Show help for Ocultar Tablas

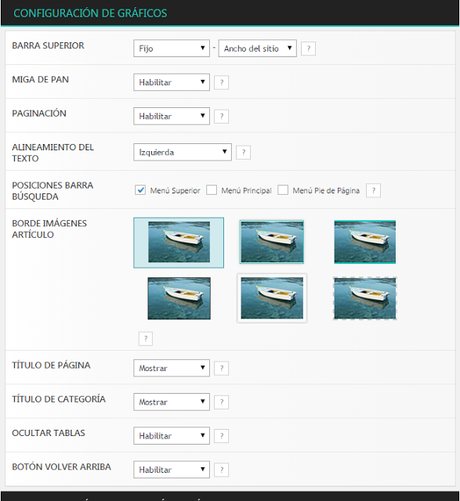click(221, 436)
